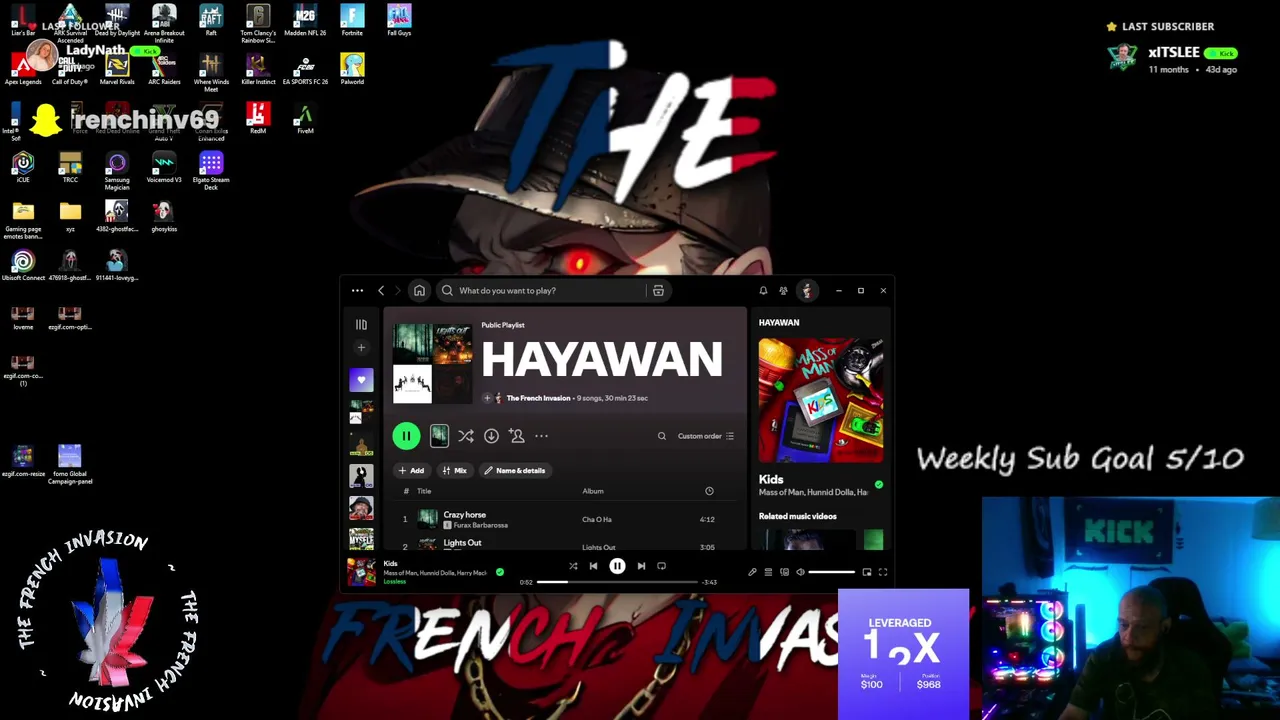This screenshot has height=720, width=1280.
Task: Mute using the Spotify speaker icon
Action: click(x=800, y=572)
